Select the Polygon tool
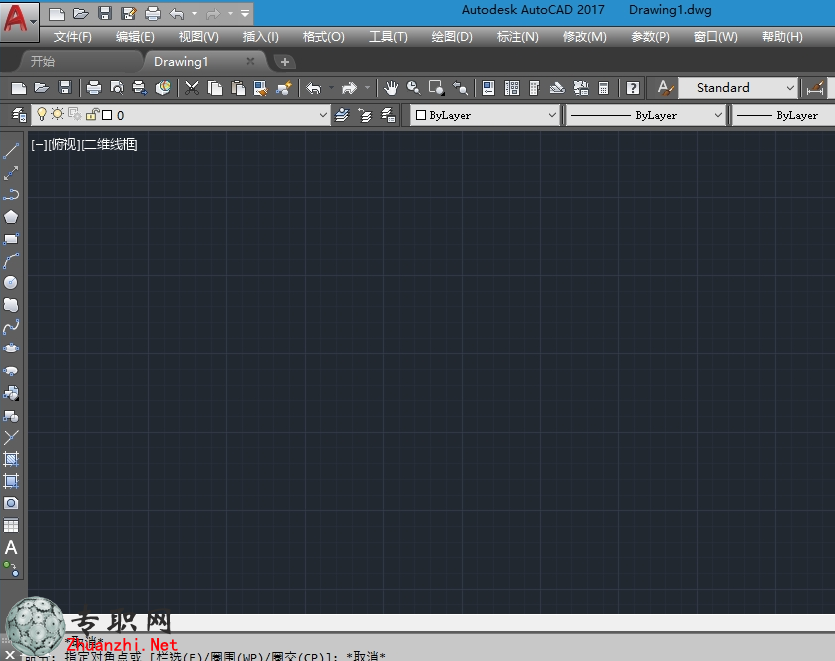Image resolution: width=835 pixels, height=661 pixels. (x=11, y=217)
